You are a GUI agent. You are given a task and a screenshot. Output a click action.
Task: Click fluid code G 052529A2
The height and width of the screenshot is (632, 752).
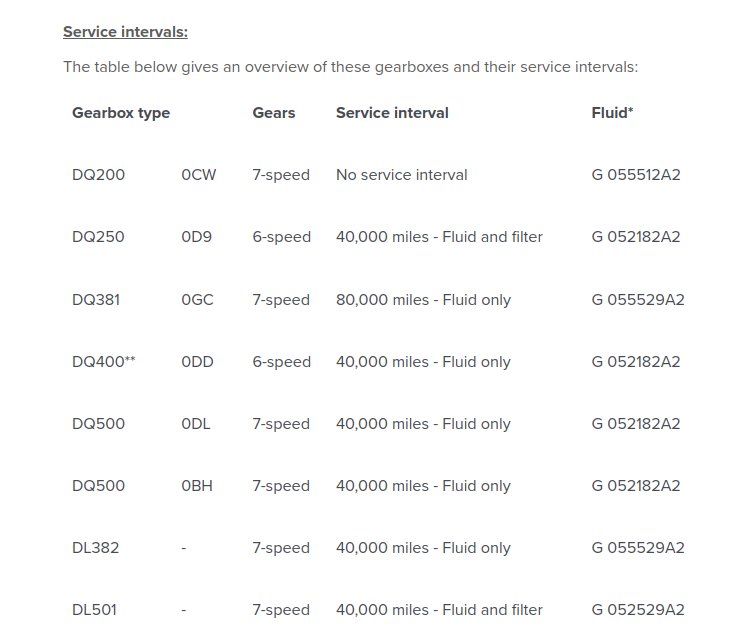pos(638,610)
